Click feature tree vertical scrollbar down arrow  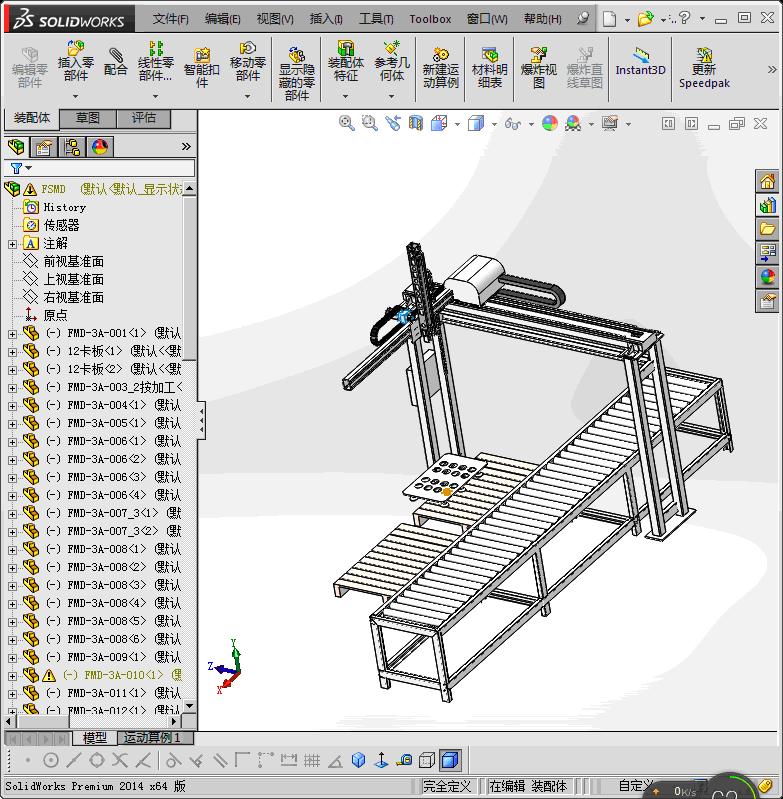coord(190,706)
